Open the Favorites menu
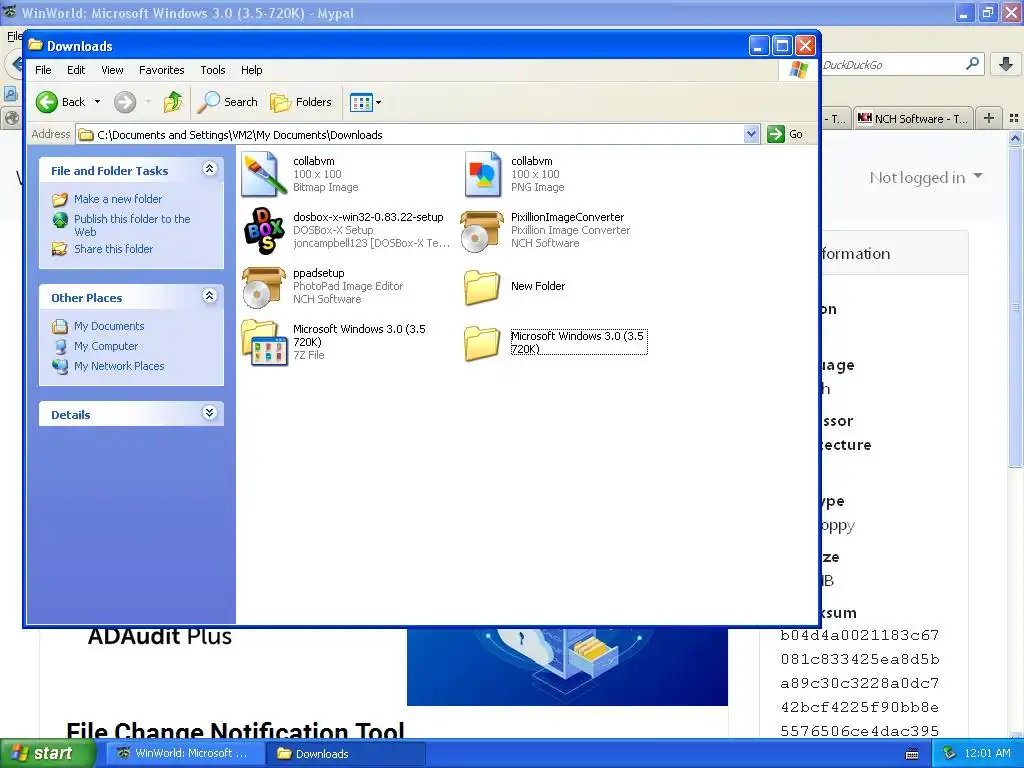Image resolution: width=1024 pixels, height=768 pixels. [161, 70]
